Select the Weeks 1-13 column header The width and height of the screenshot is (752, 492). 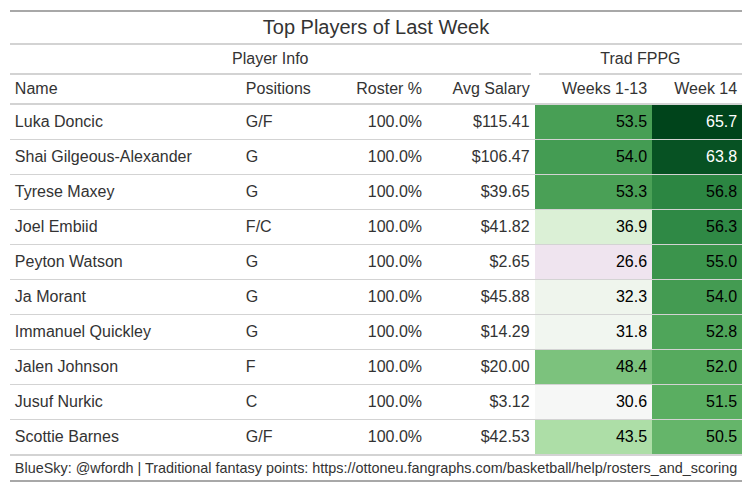click(604, 89)
